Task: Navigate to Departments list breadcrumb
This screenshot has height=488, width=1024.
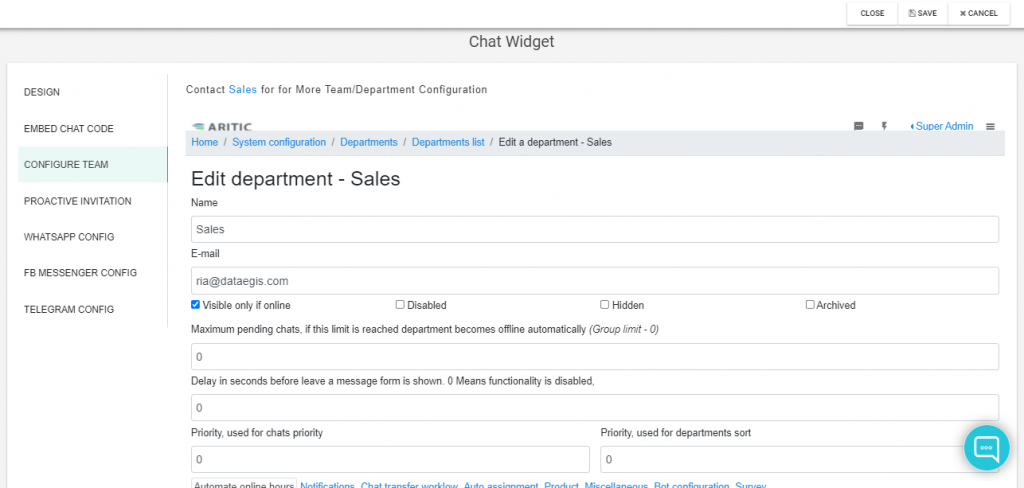Action: coord(448,142)
